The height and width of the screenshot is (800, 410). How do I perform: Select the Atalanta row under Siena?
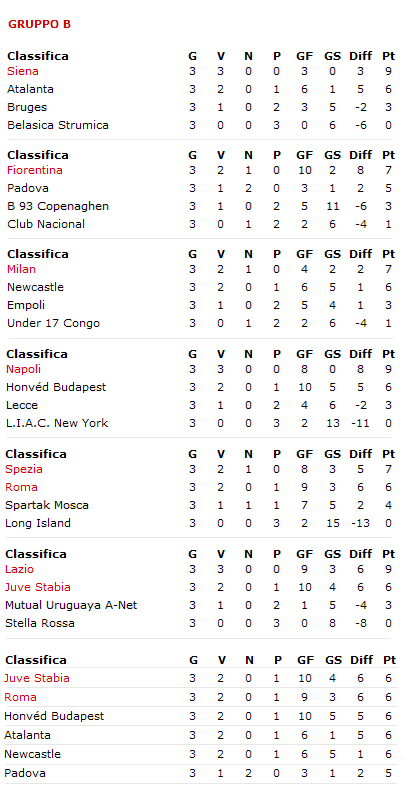(x=199, y=89)
